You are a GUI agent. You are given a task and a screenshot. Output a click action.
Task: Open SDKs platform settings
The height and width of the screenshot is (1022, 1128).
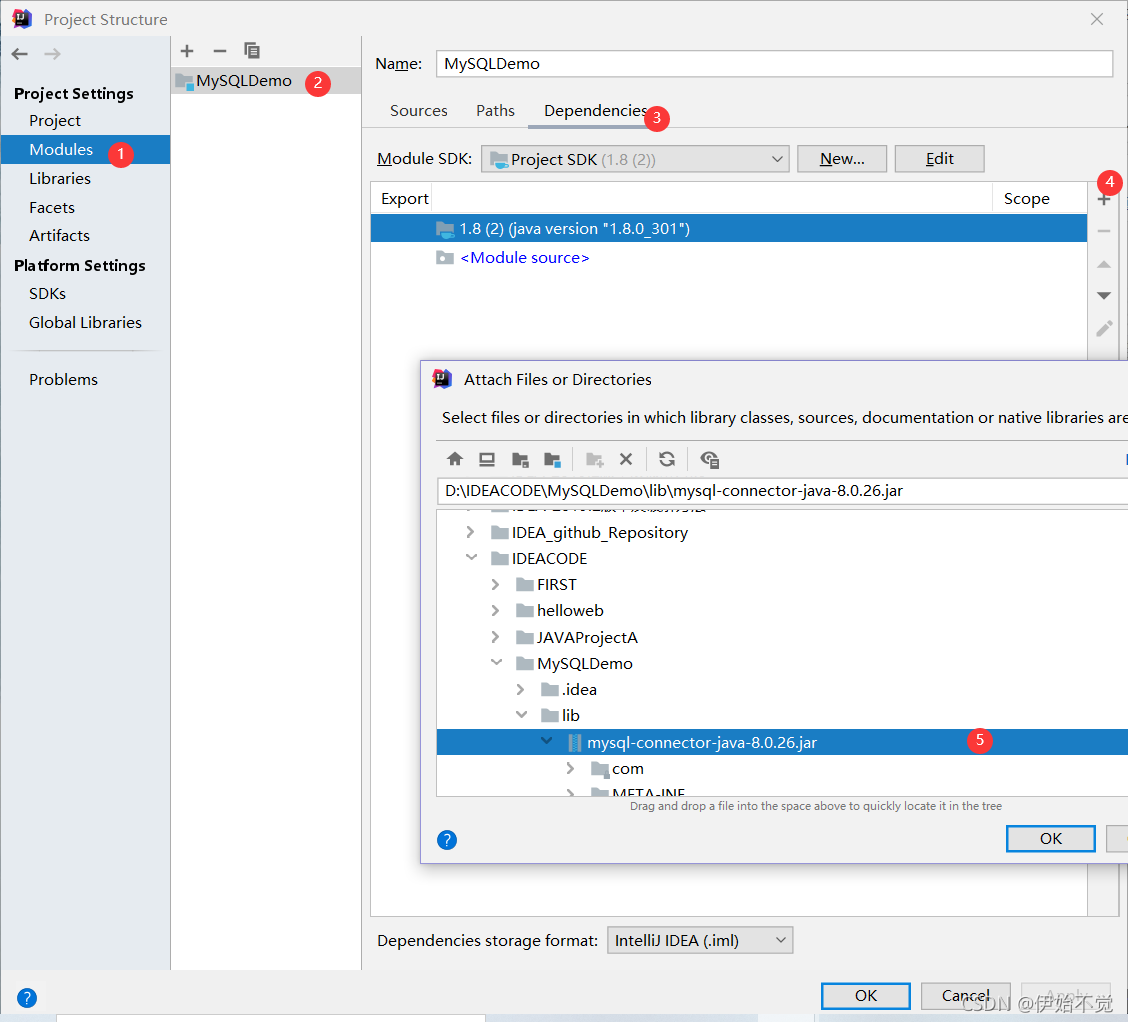pos(47,293)
